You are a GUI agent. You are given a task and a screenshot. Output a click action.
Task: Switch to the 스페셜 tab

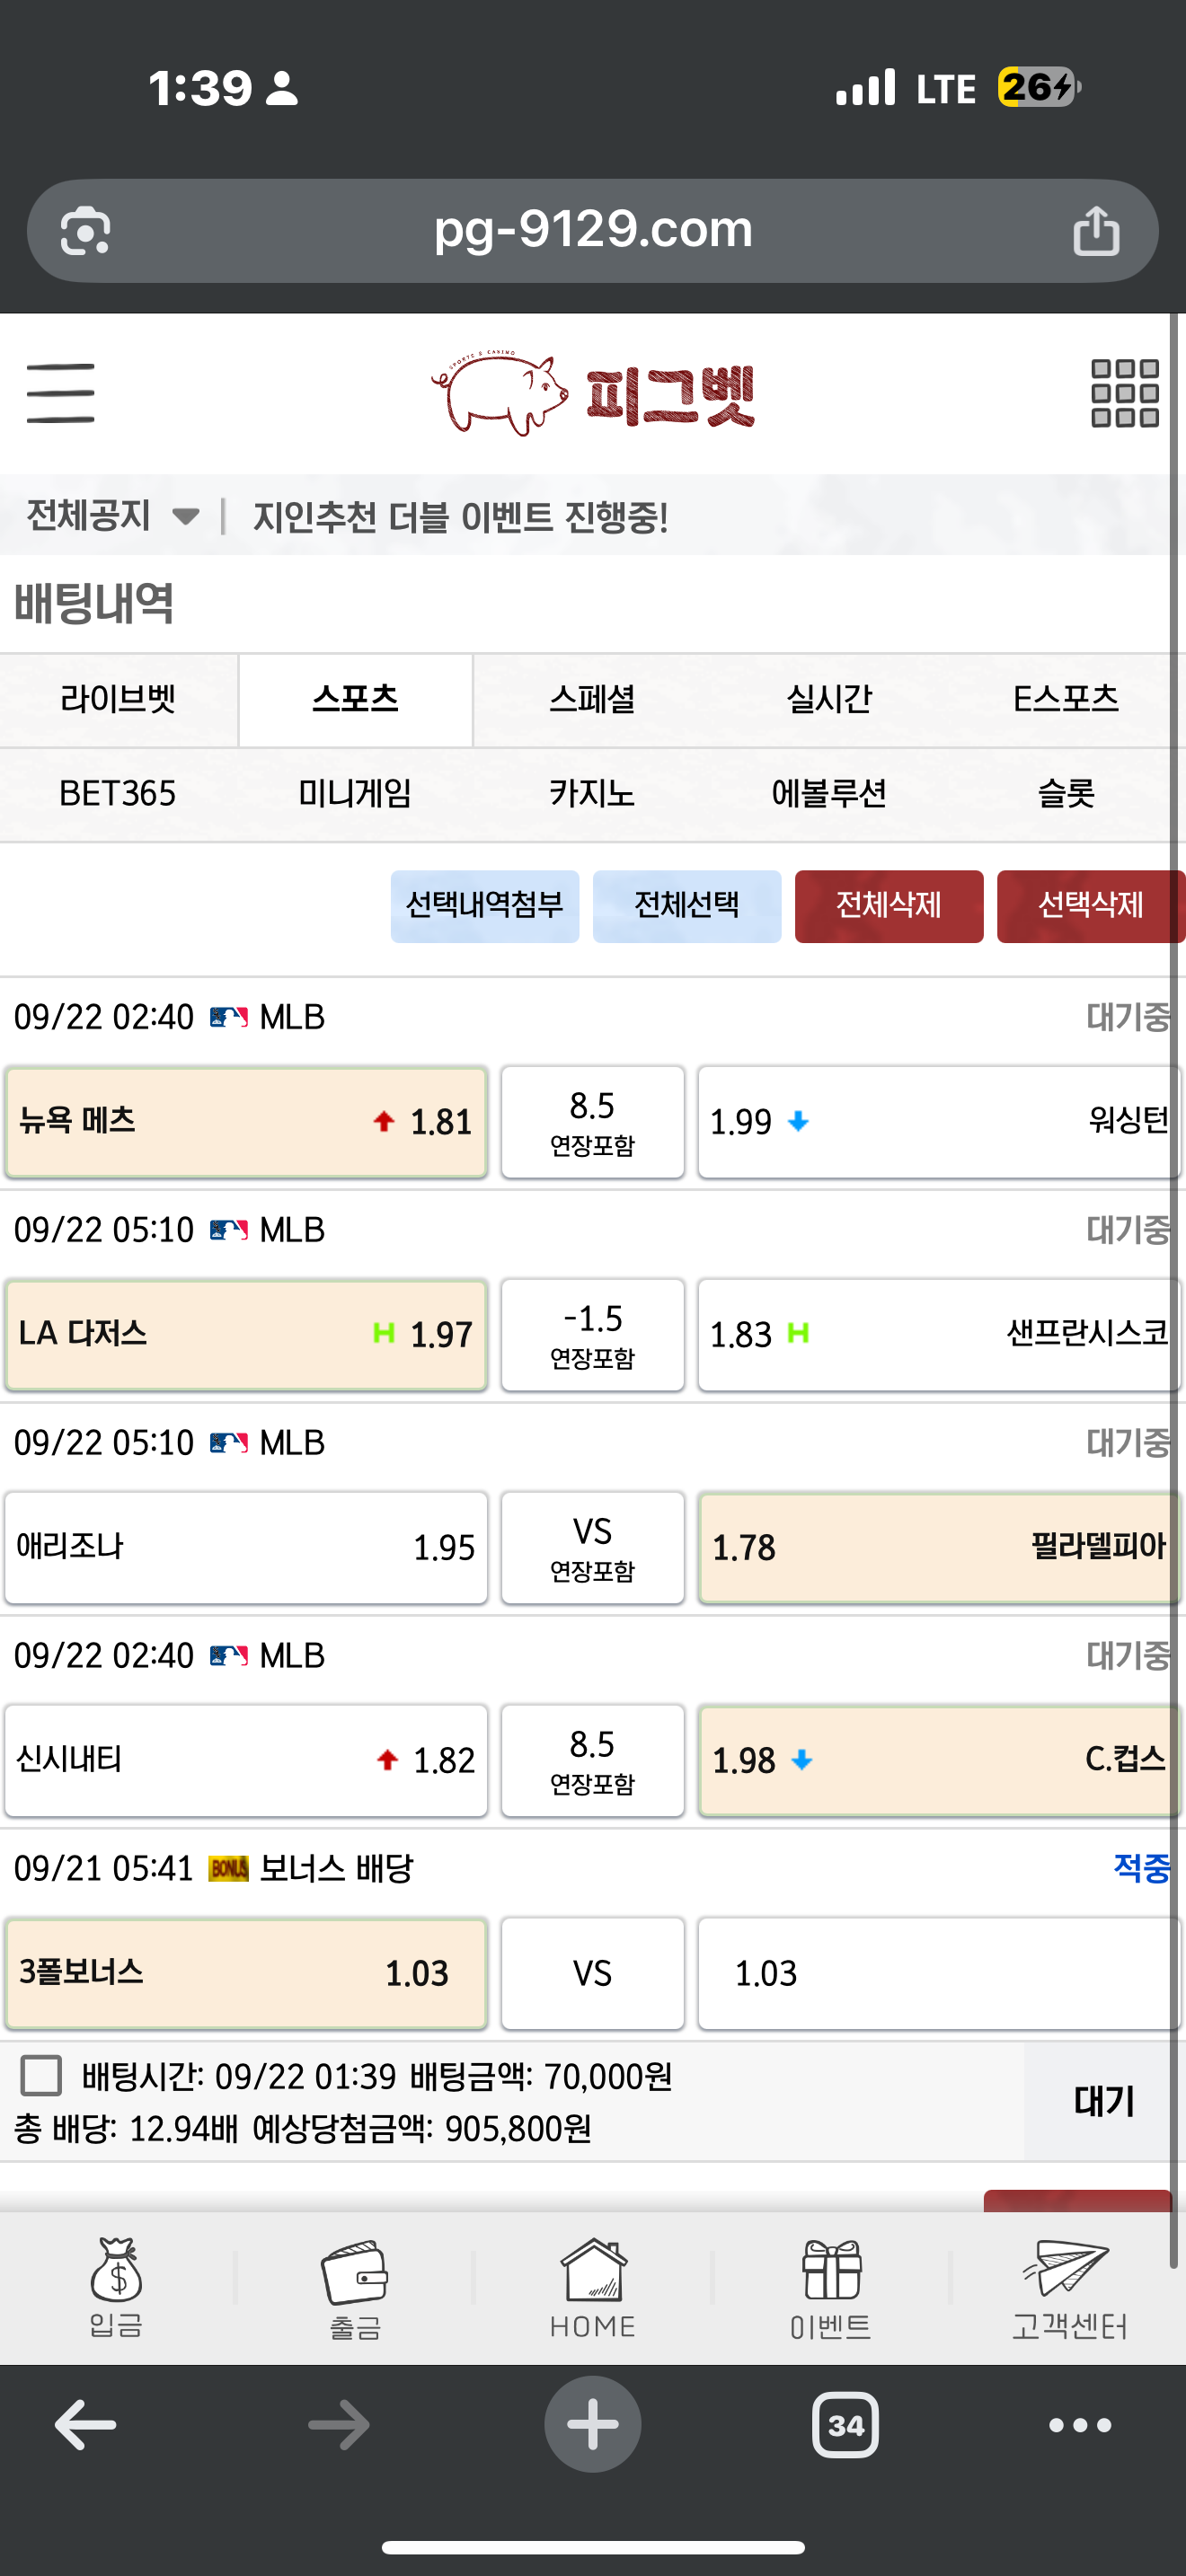592,699
